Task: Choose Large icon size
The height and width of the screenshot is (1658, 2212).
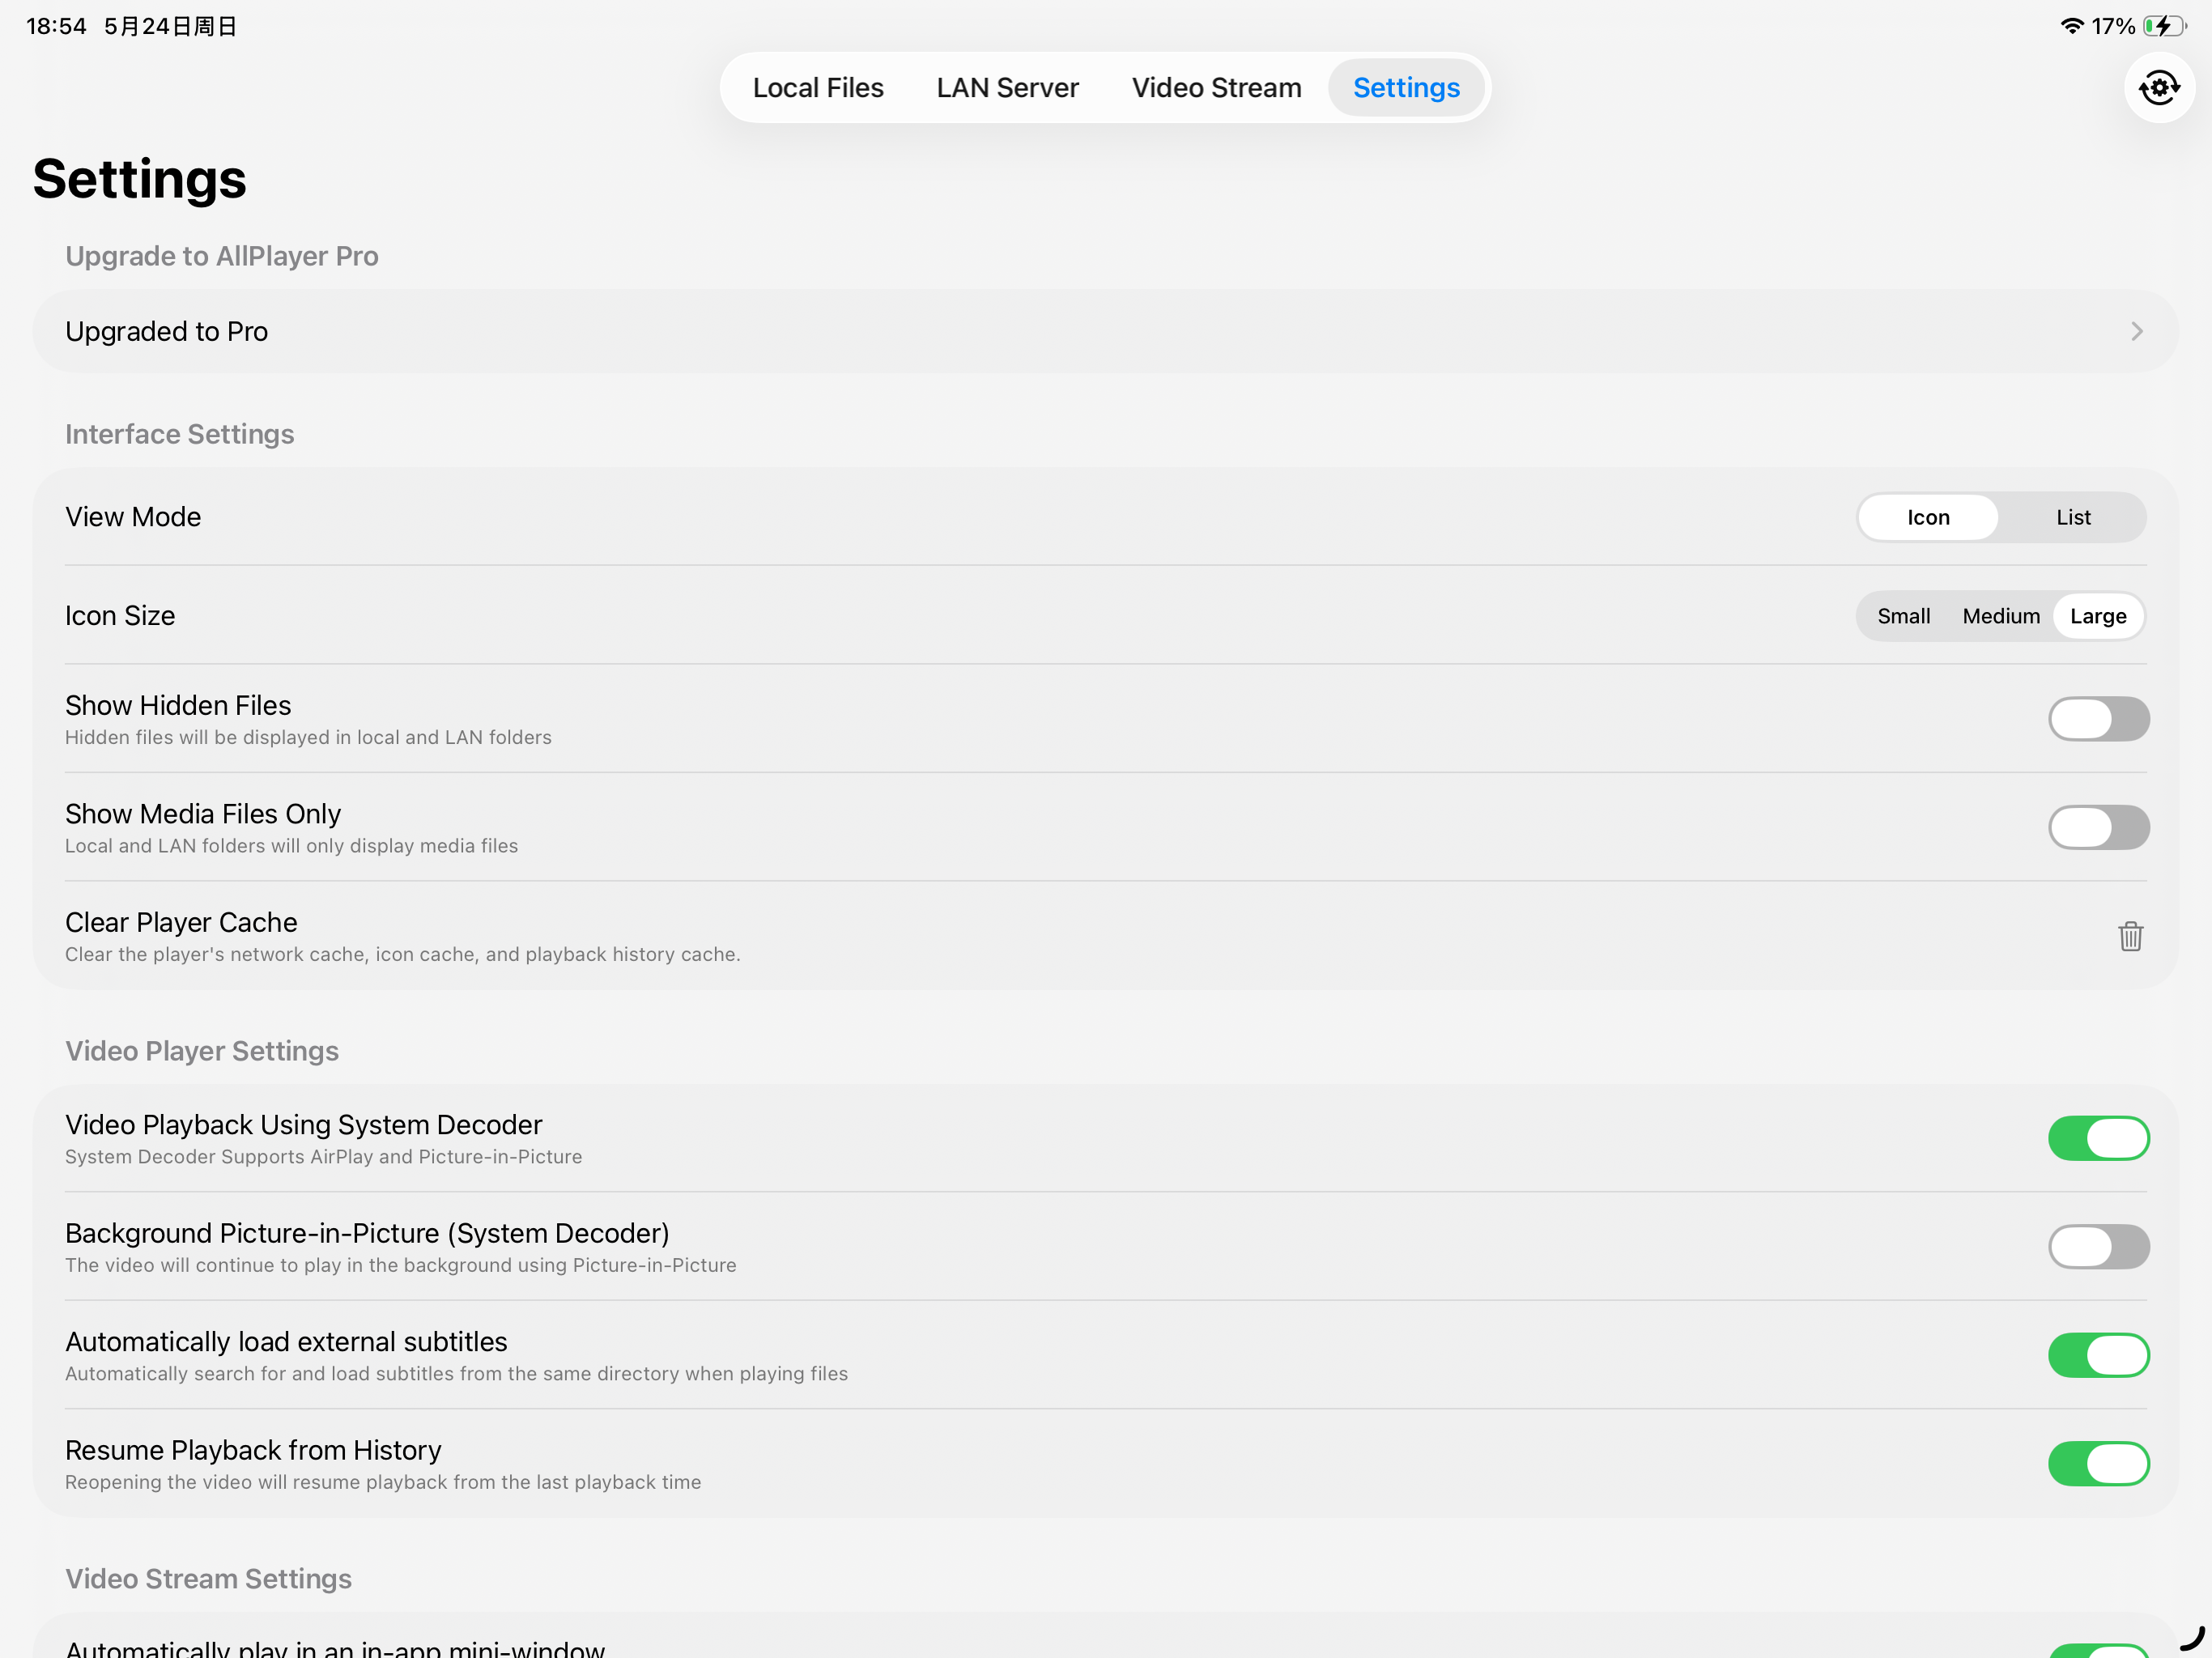Action: 2097,616
